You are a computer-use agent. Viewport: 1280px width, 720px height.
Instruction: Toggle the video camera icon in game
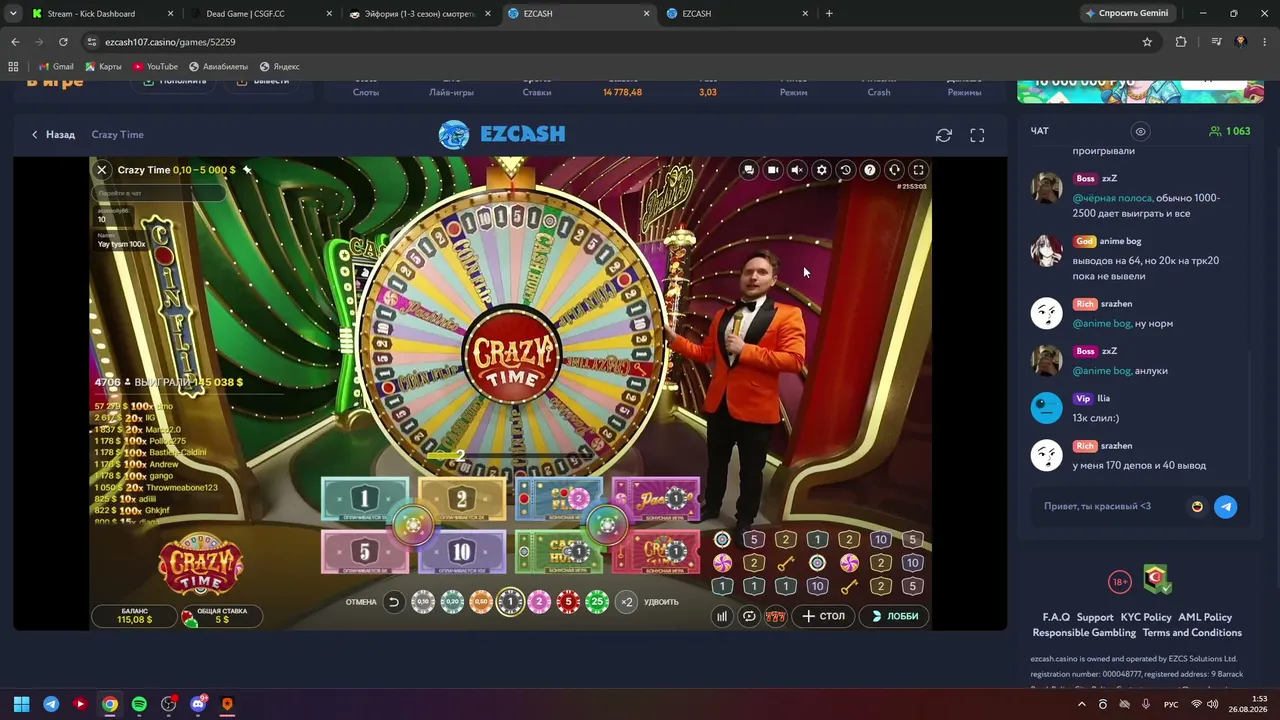click(x=773, y=170)
